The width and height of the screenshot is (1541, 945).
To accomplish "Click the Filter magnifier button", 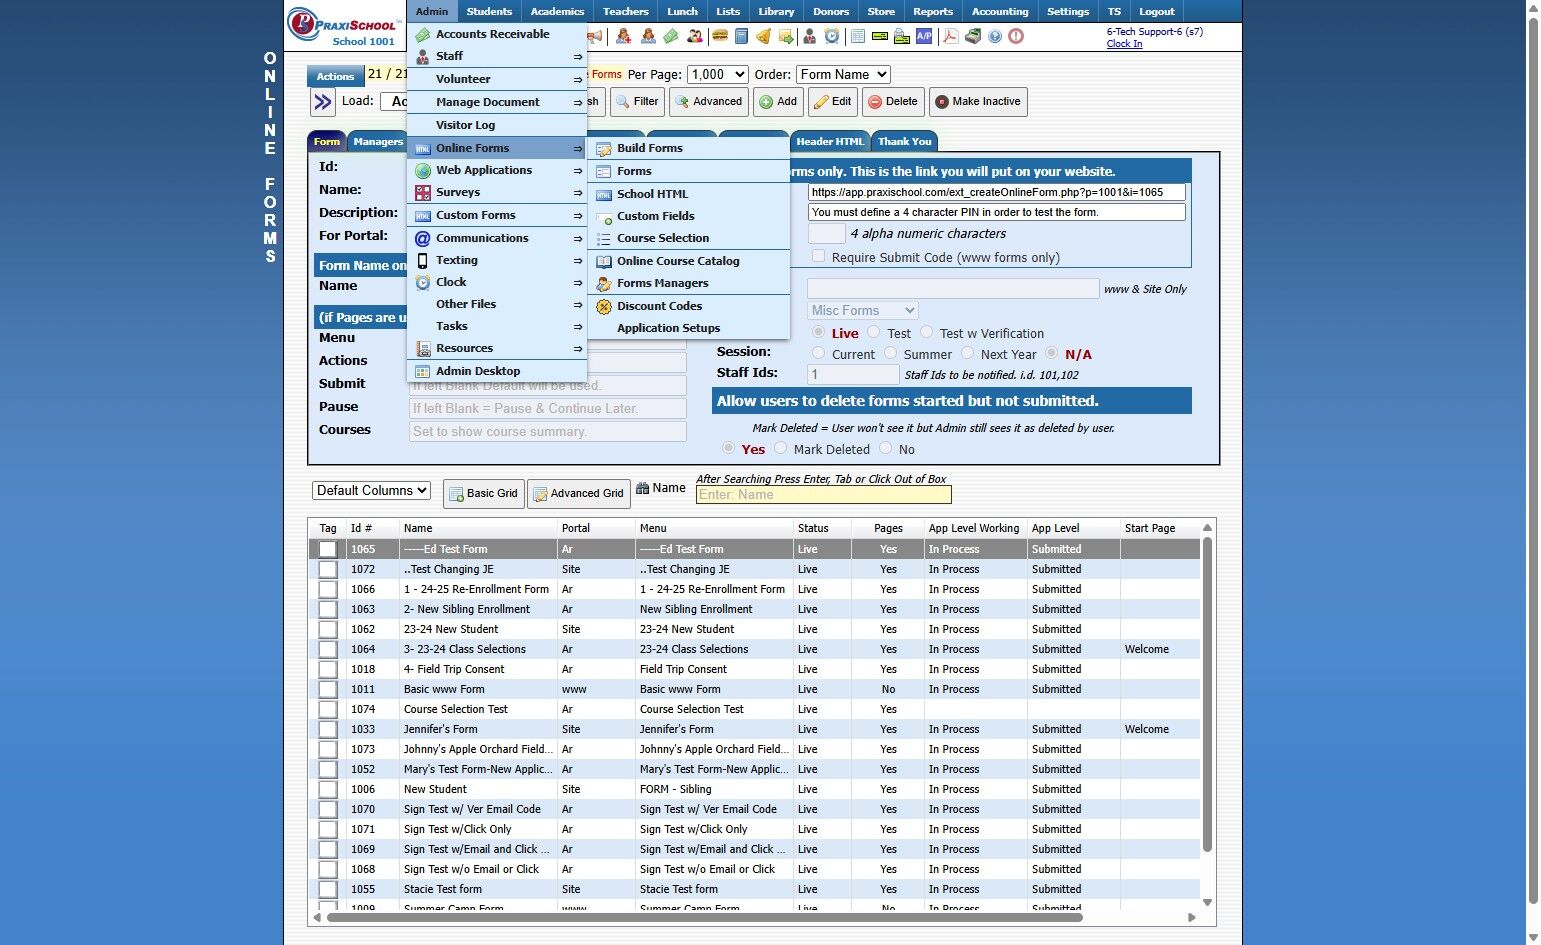I will [x=636, y=102].
